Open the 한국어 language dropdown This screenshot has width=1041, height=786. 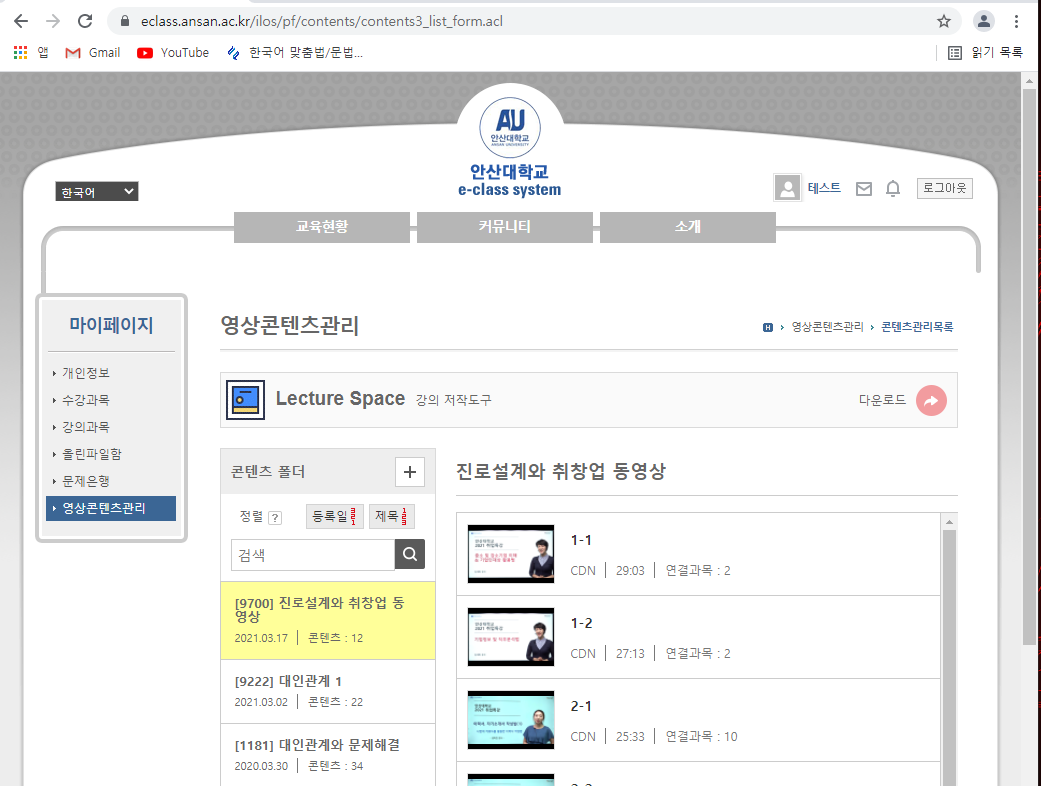96,192
